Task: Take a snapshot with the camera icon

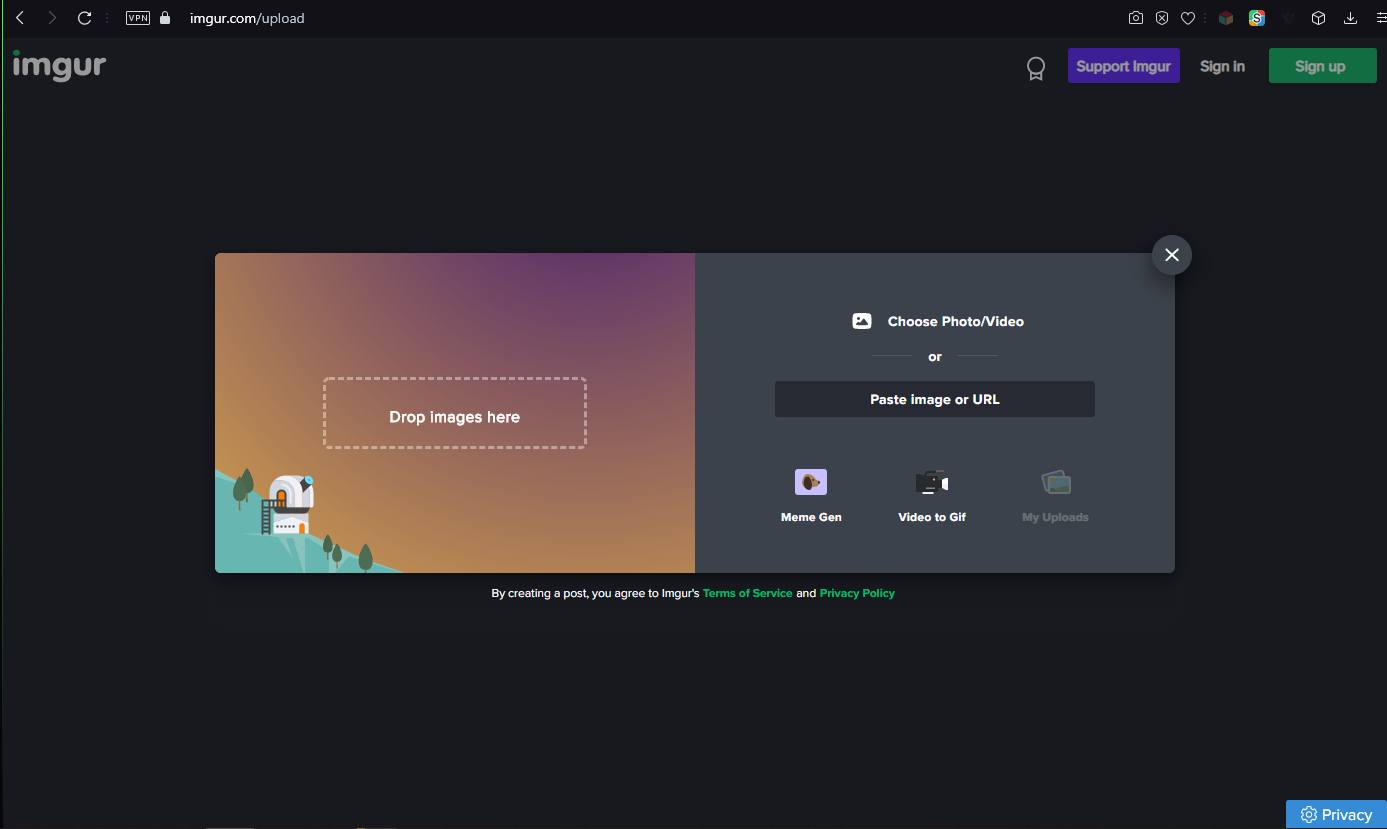Action: (x=1135, y=18)
